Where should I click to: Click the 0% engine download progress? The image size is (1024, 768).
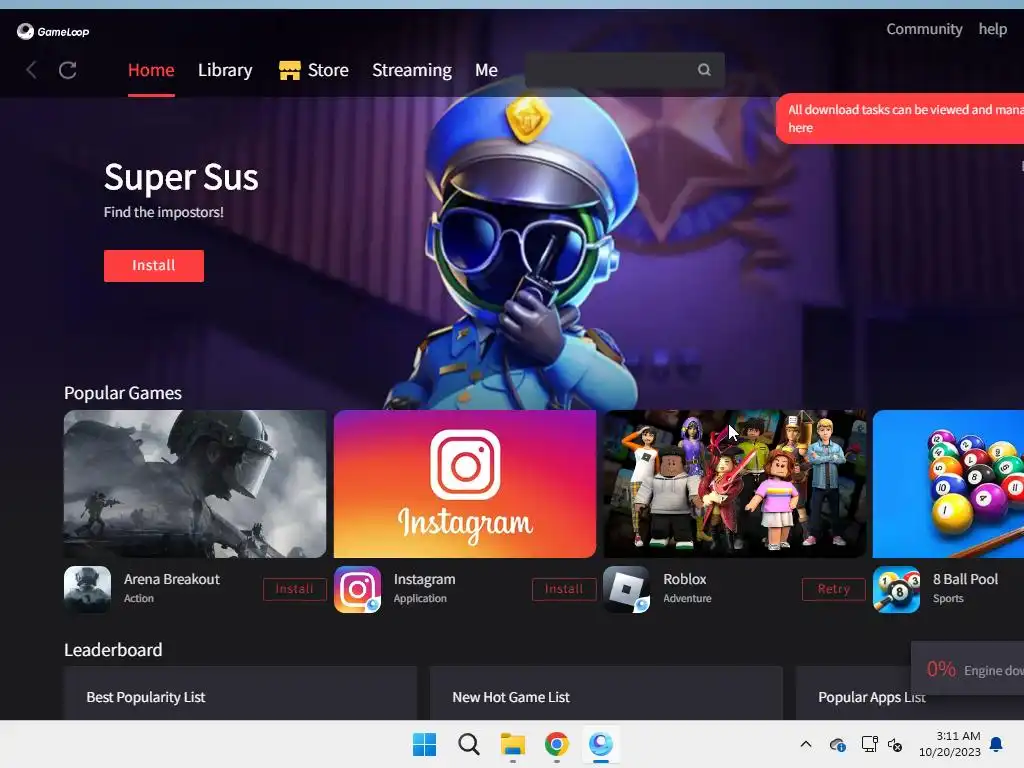968,669
